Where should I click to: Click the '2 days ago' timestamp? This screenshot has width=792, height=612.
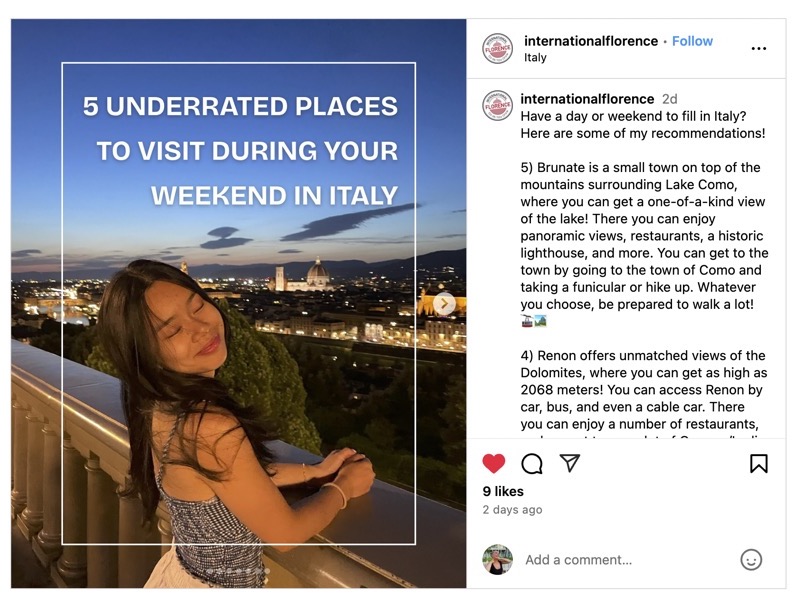coord(512,510)
